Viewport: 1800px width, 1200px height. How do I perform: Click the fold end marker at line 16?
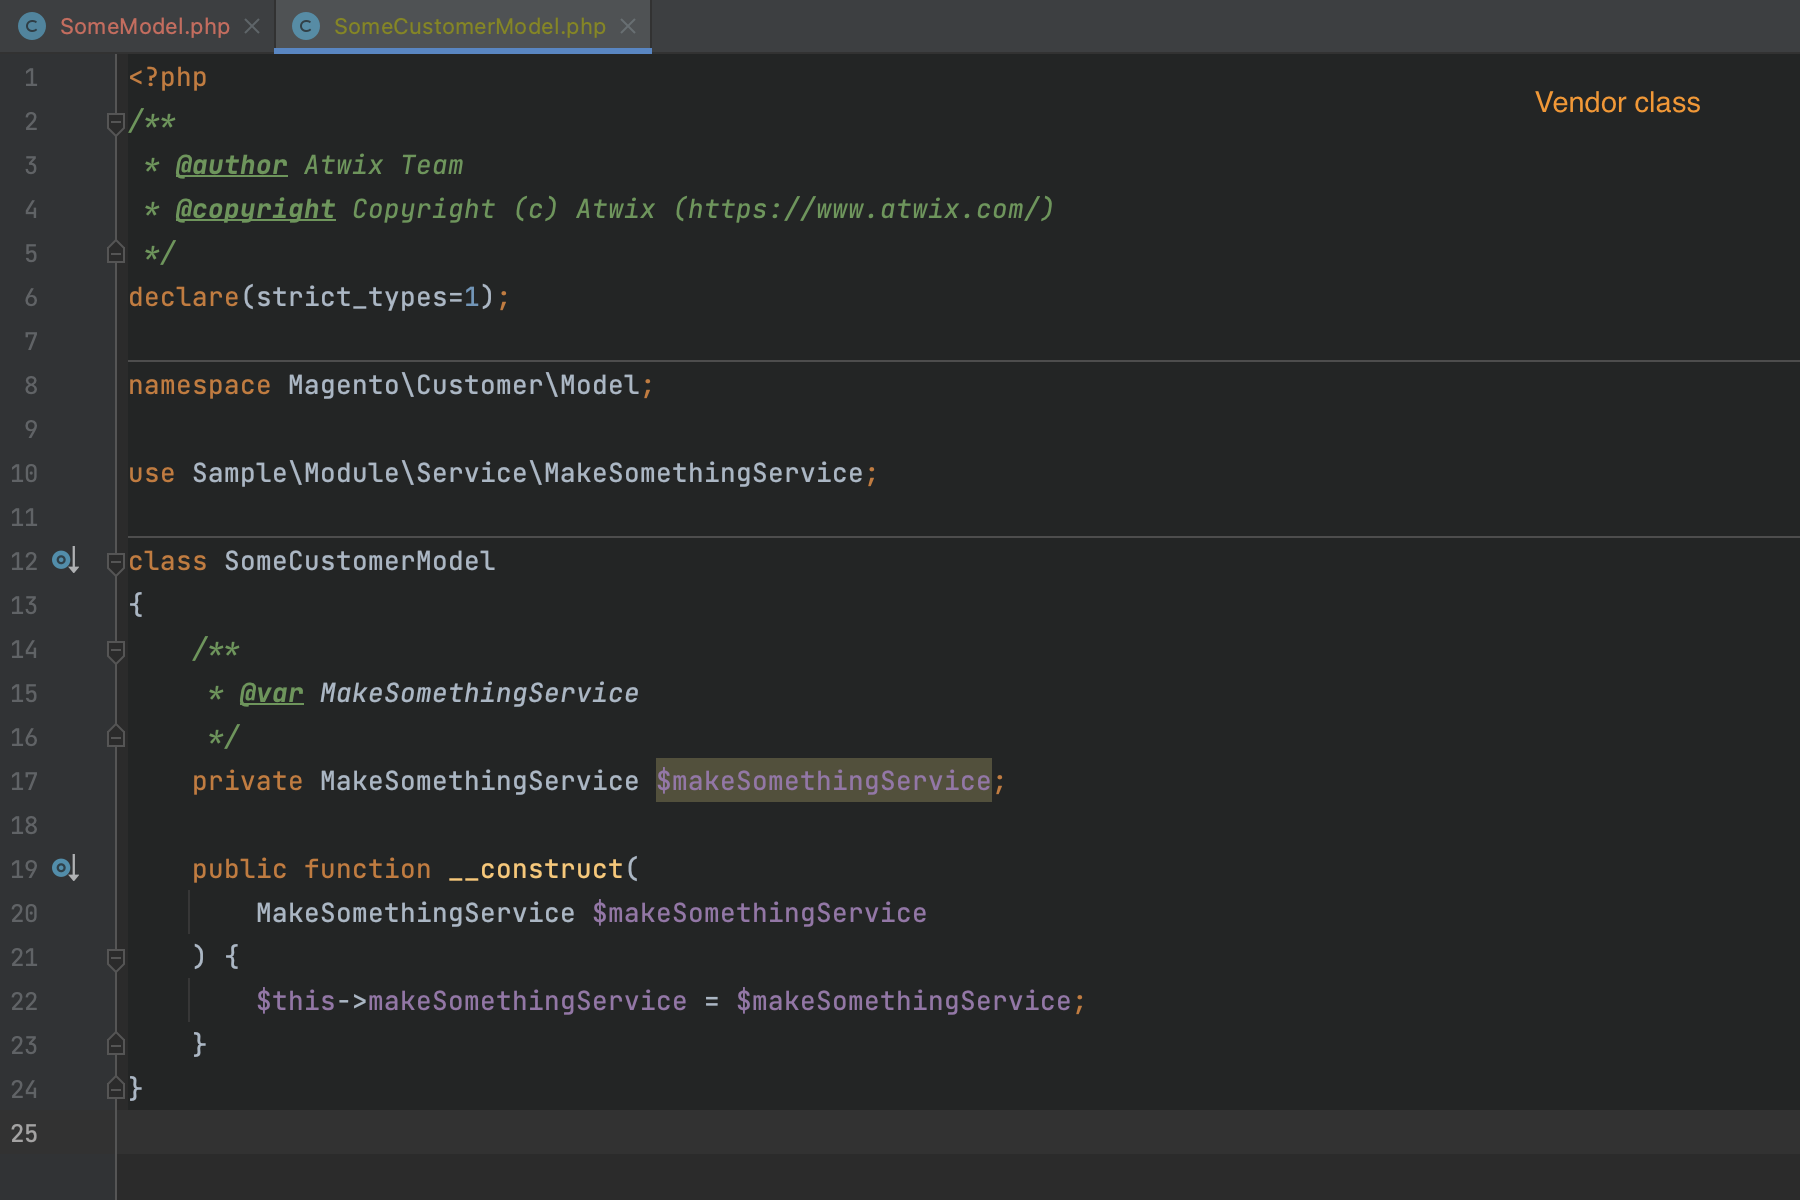(x=116, y=737)
